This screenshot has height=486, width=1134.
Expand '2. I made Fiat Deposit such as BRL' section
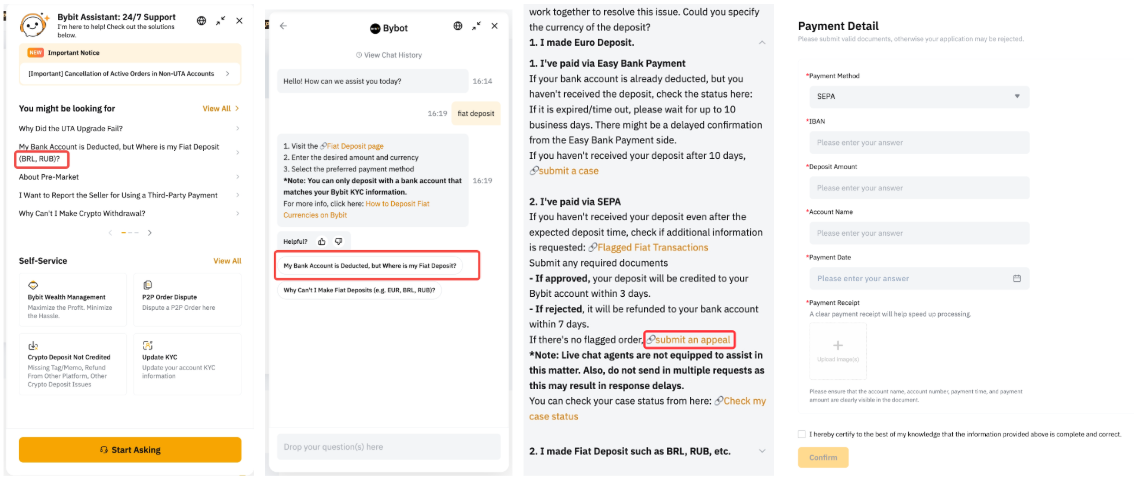(760, 451)
